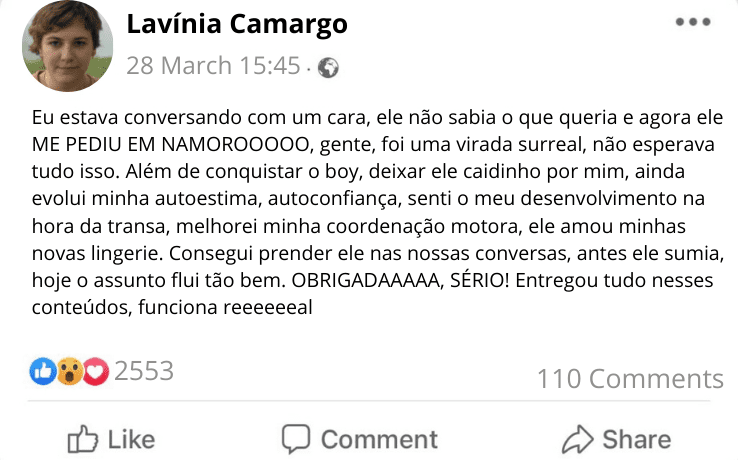View the 2553 reactions count
The height and width of the screenshot is (460, 738).
(144, 372)
